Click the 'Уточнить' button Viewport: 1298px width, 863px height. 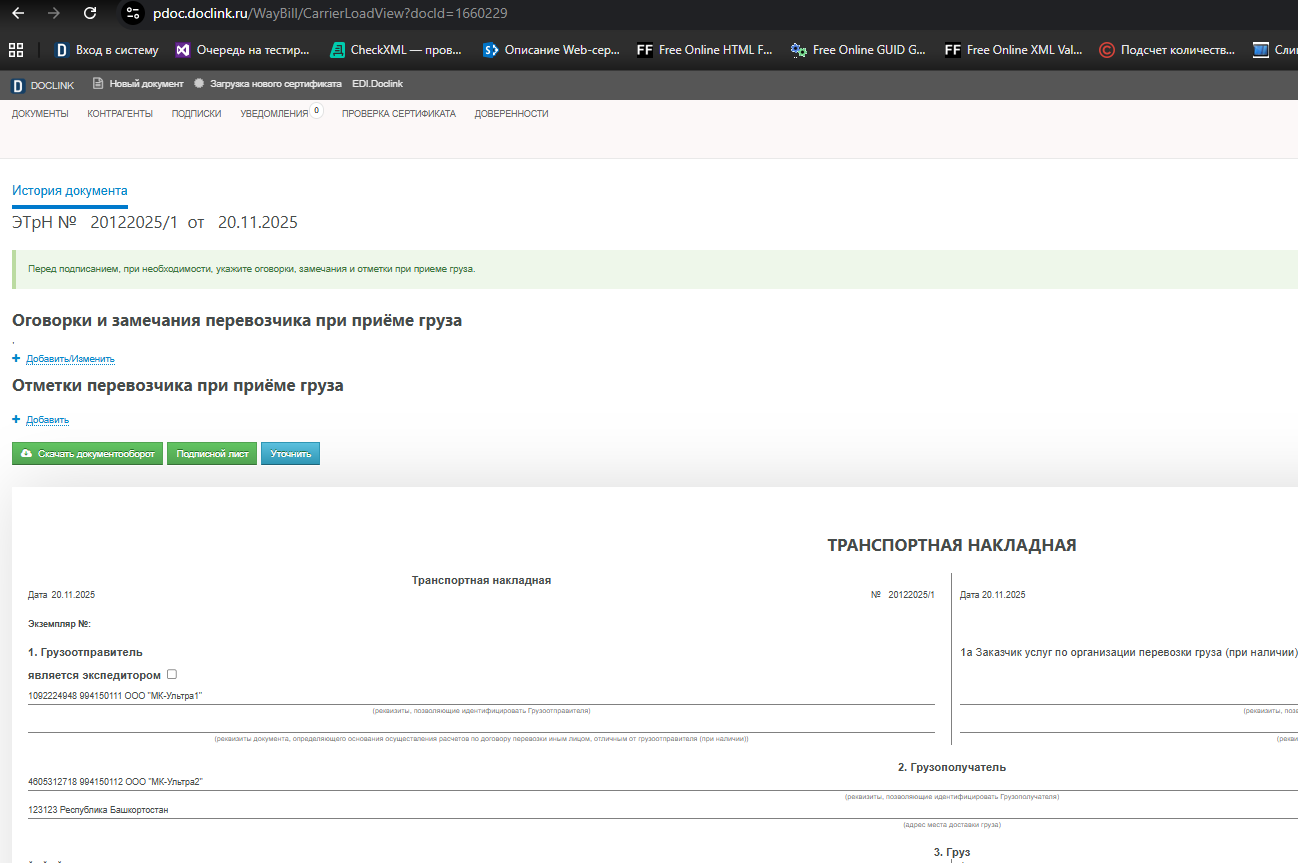[x=291, y=454]
